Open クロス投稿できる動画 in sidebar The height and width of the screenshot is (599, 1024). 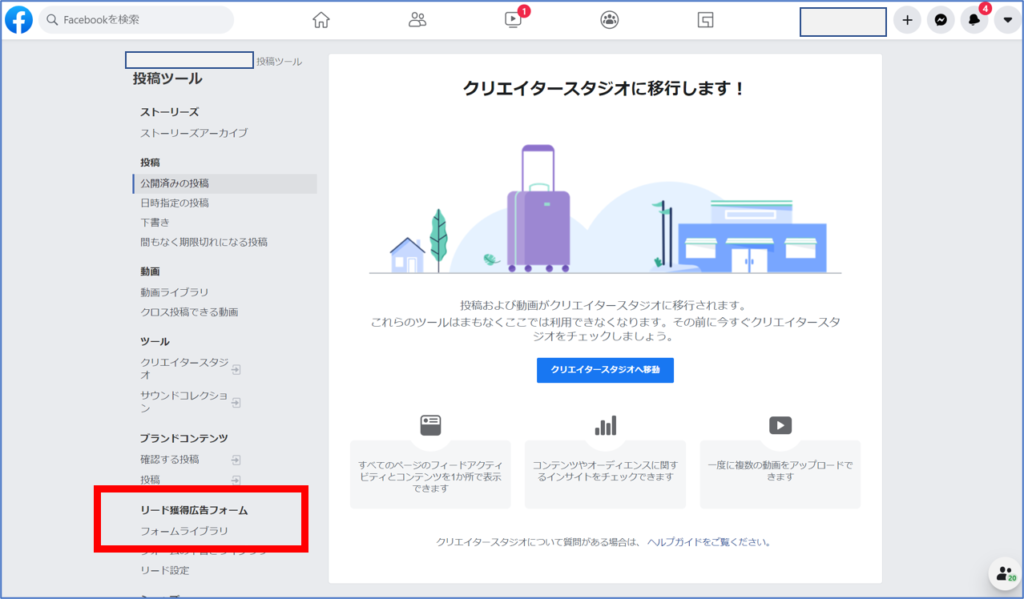click(189, 312)
